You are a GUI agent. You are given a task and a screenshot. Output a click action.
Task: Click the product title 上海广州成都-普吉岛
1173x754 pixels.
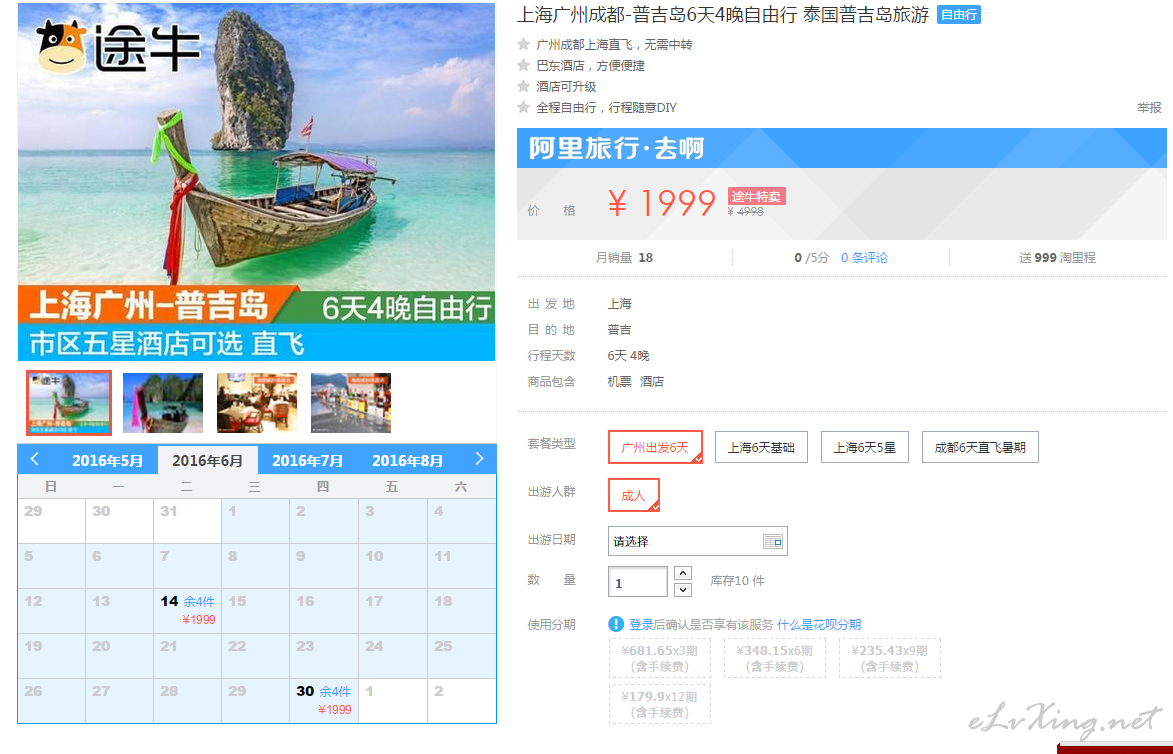point(723,14)
